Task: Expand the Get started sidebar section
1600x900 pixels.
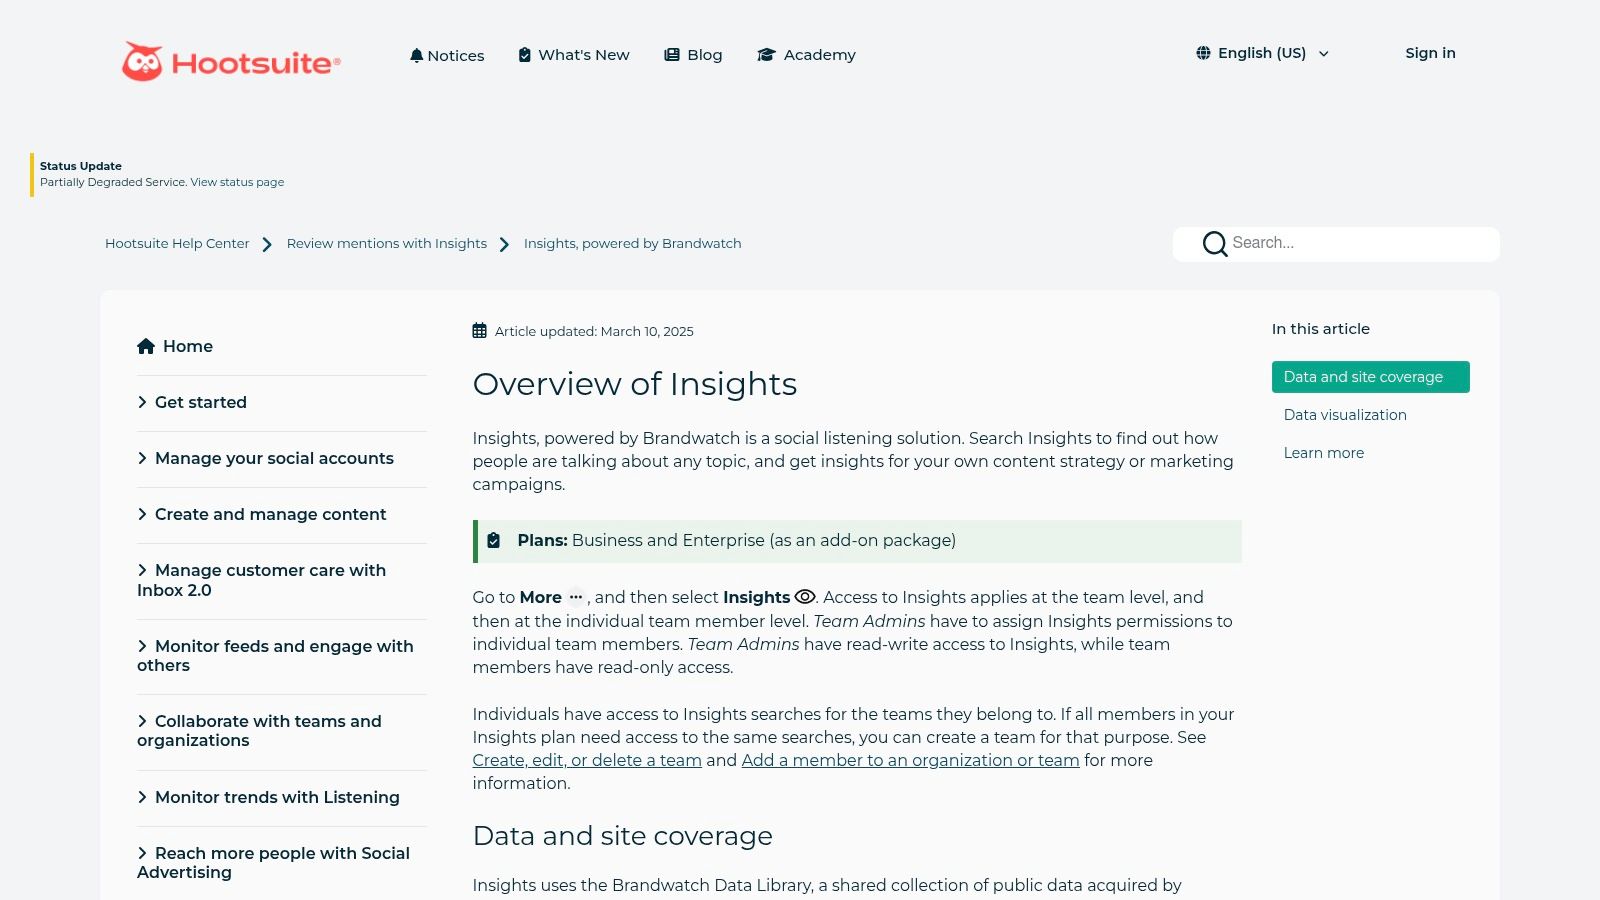Action: (201, 402)
